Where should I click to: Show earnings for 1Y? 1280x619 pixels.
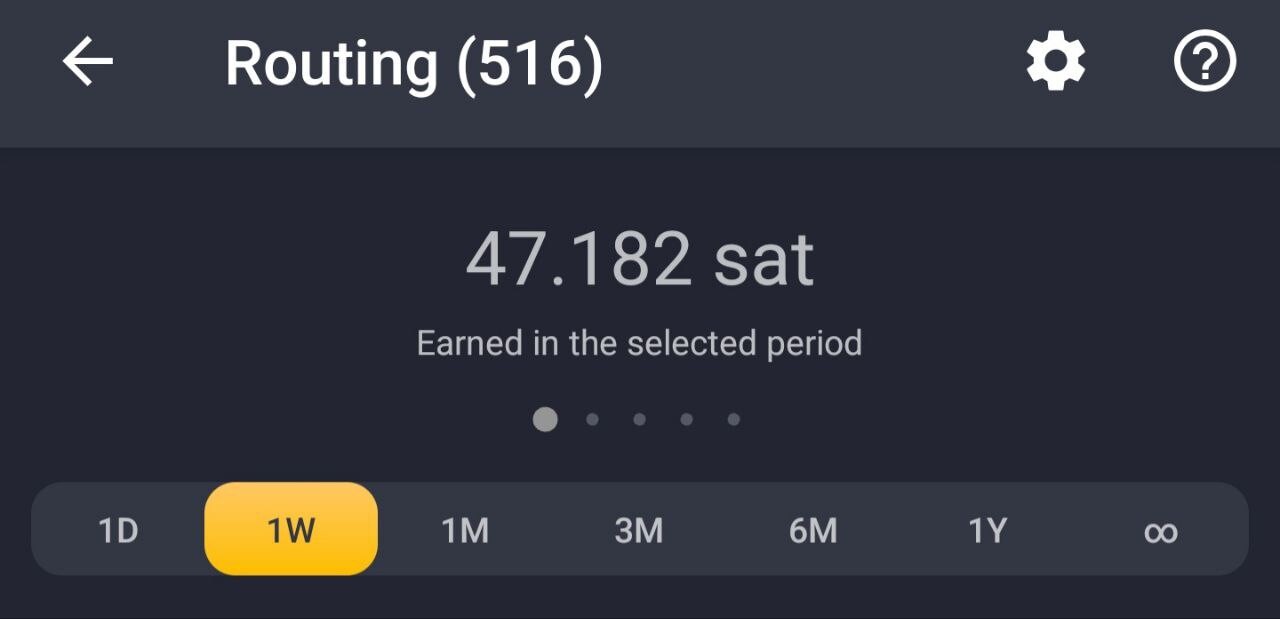point(987,530)
